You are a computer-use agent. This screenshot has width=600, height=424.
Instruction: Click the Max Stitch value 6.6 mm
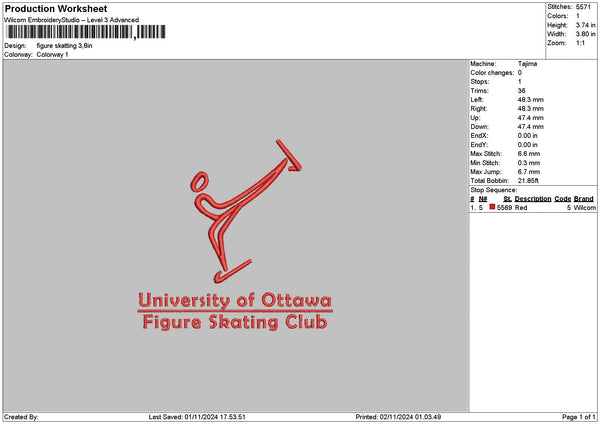tap(528, 154)
